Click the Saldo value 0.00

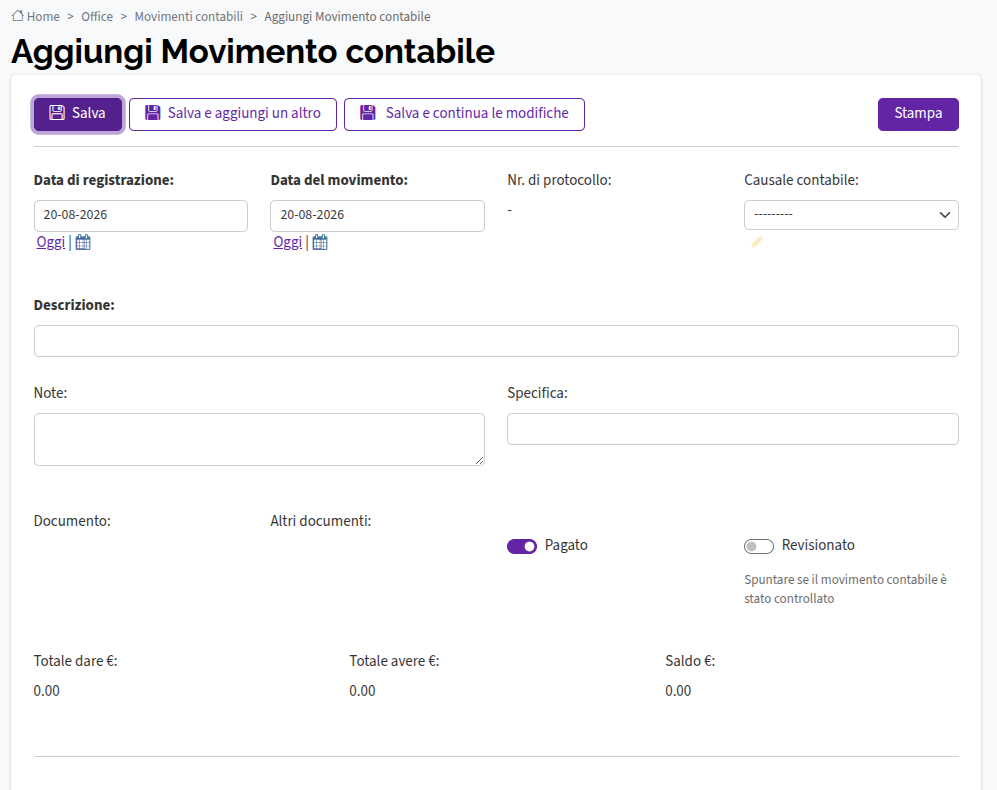(x=678, y=691)
